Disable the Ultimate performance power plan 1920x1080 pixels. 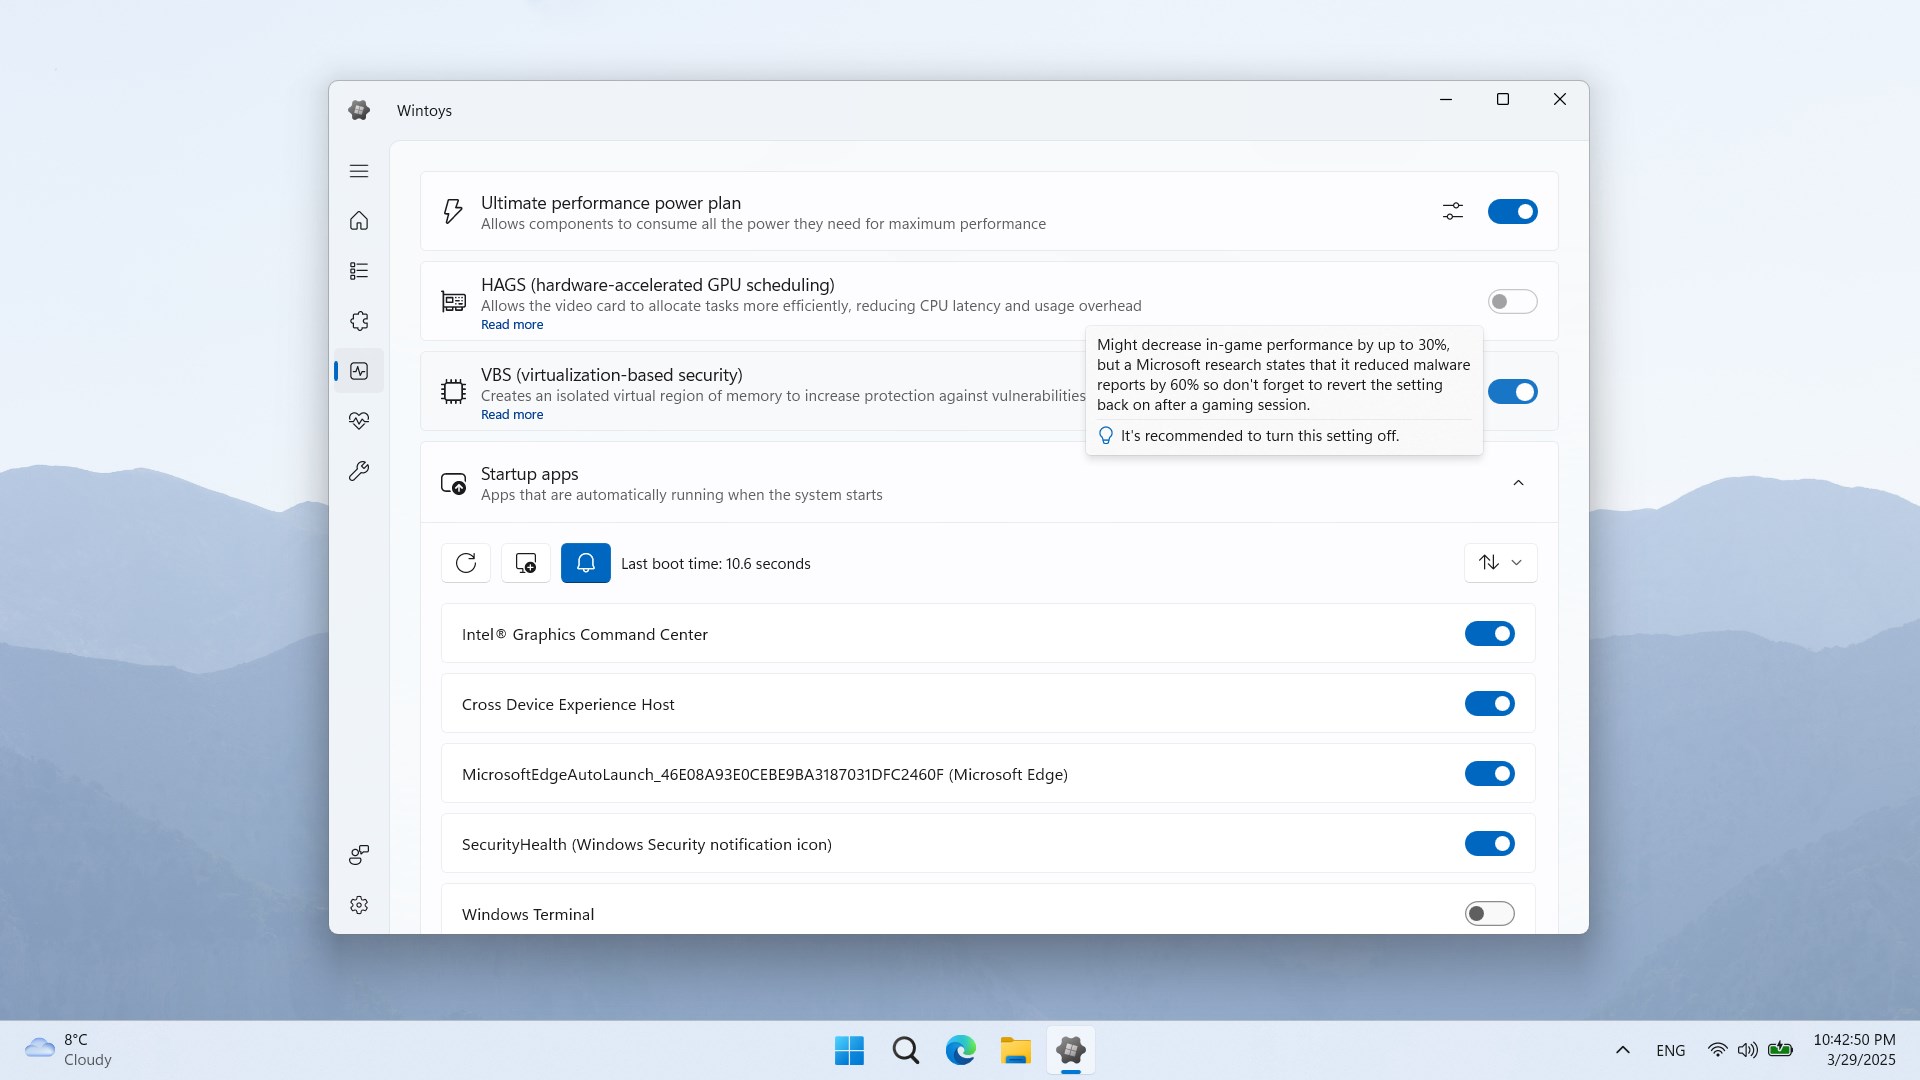point(1513,211)
